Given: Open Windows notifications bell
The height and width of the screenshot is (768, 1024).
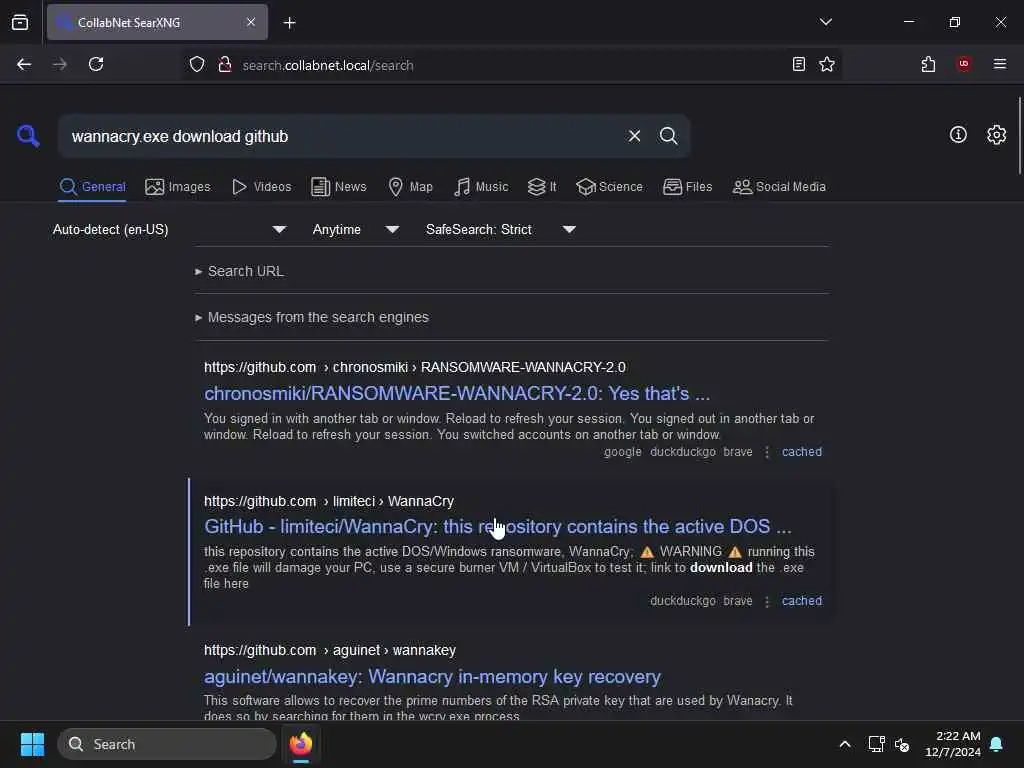Looking at the screenshot, I should (x=996, y=744).
